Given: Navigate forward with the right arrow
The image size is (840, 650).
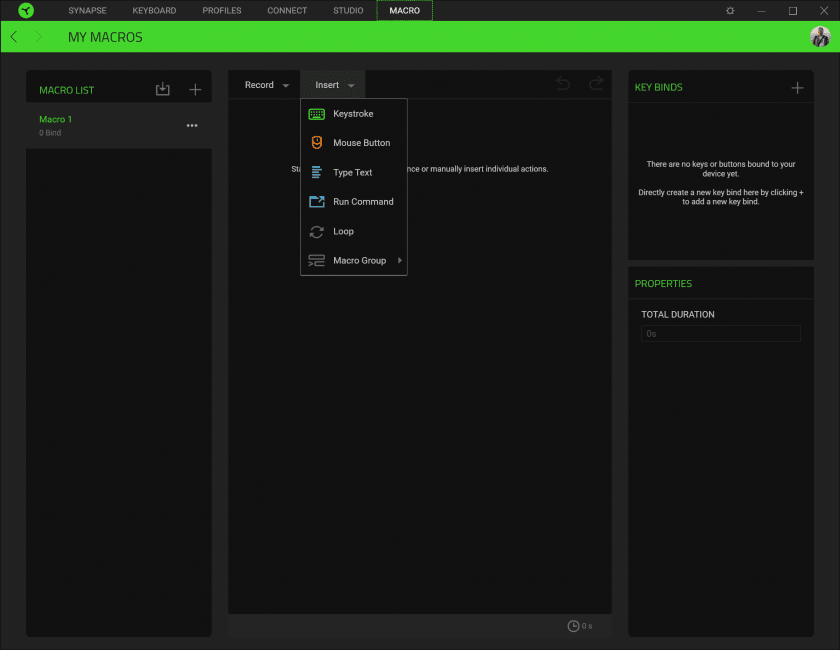Looking at the screenshot, I should [39, 37].
